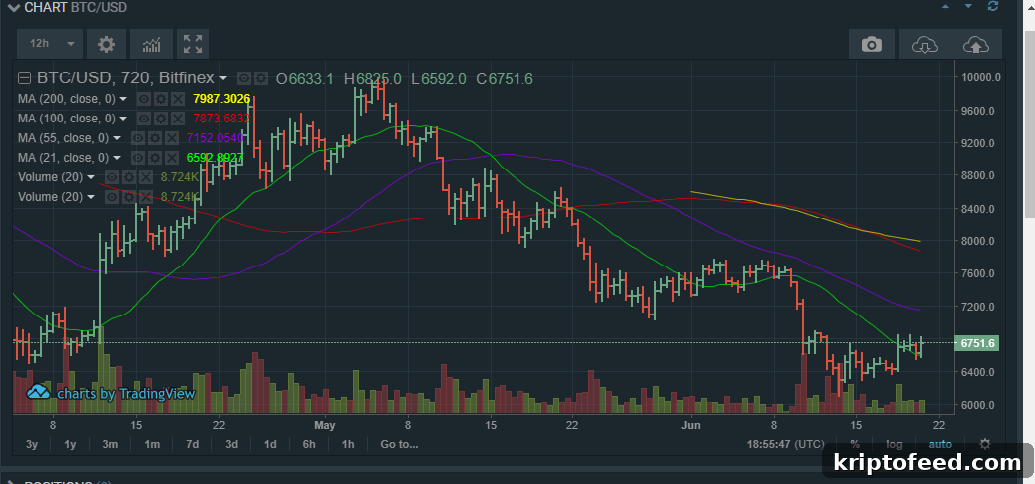Remove MA (100, close, 0) indicator
Screen dimensions: 1035x484
[x=177, y=119]
